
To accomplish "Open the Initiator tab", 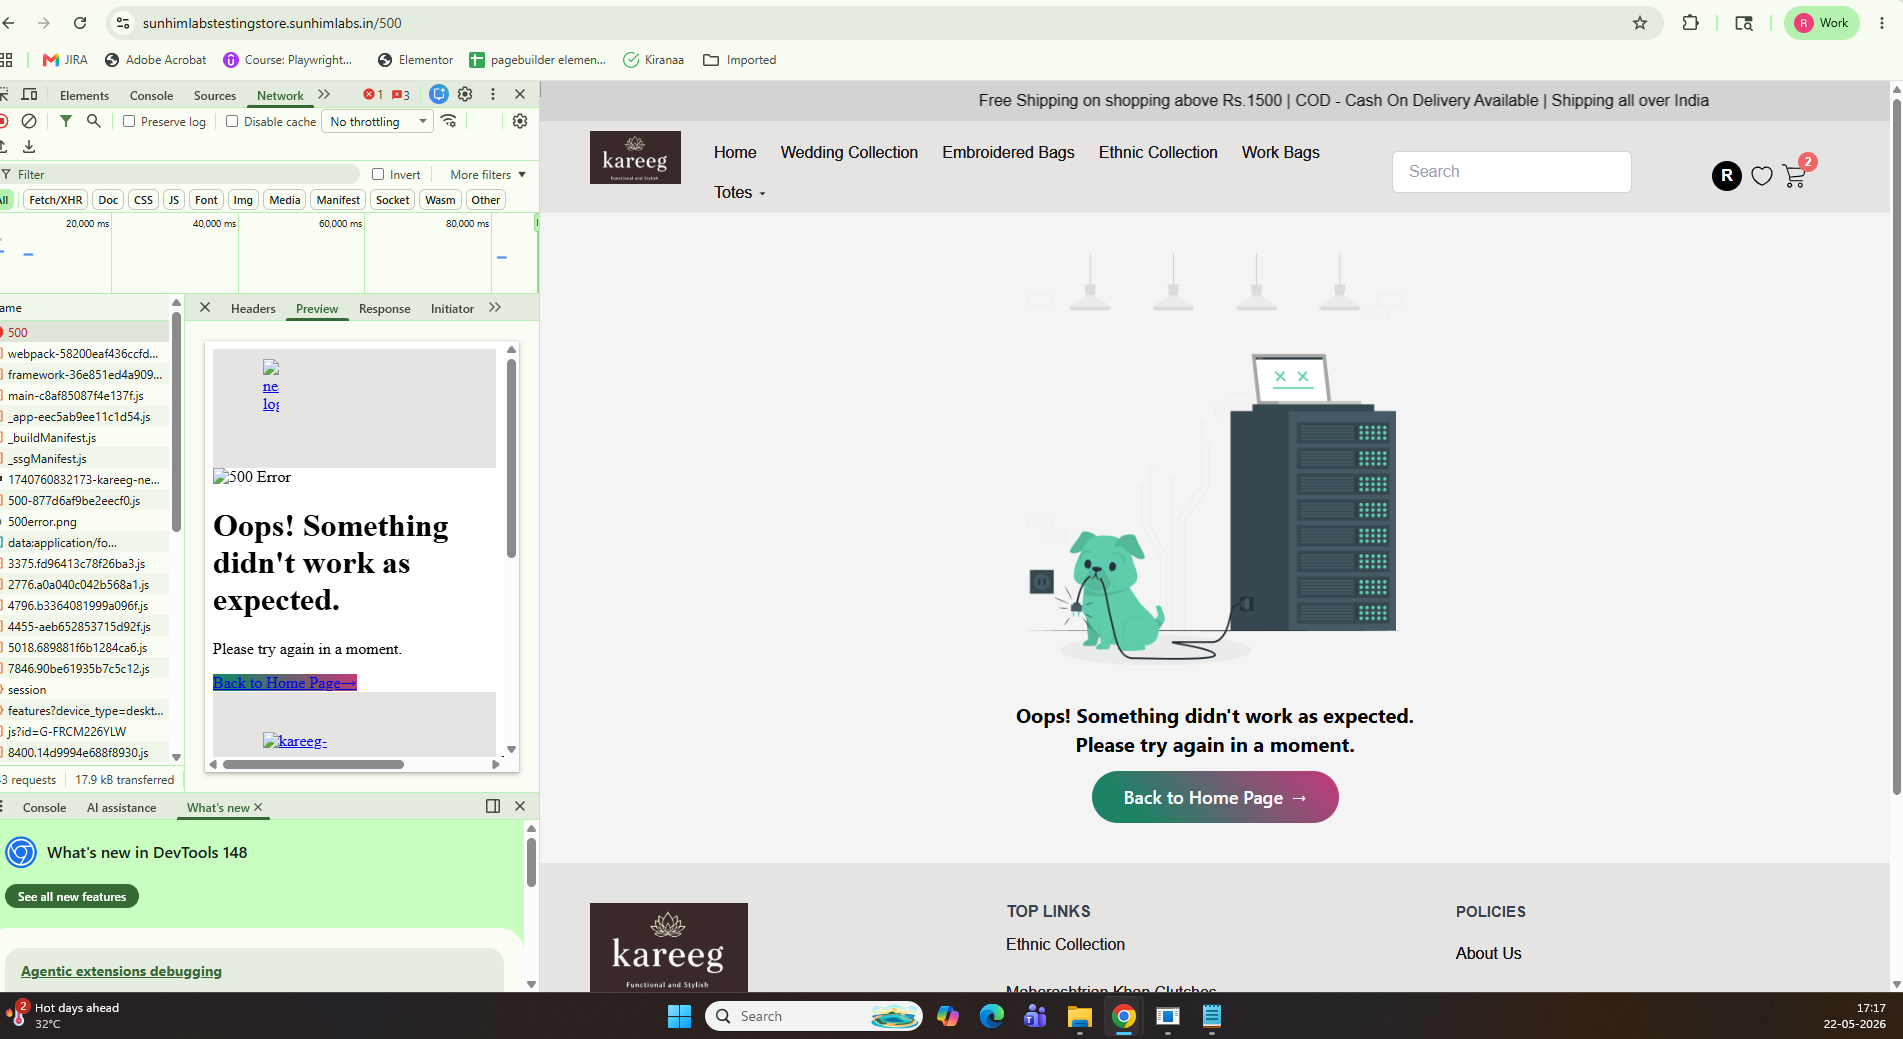I will pyautogui.click(x=452, y=309).
